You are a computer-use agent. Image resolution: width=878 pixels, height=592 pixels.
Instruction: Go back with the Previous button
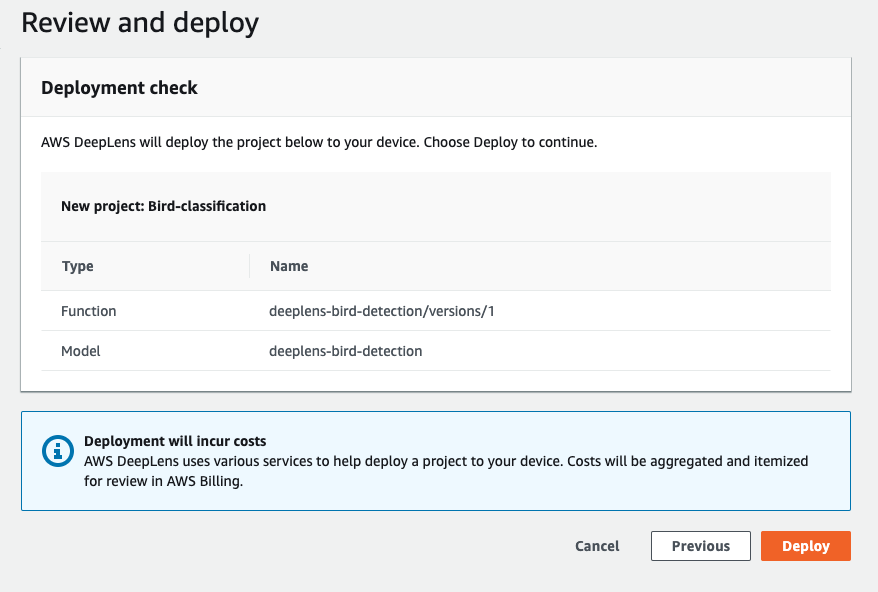click(x=700, y=546)
